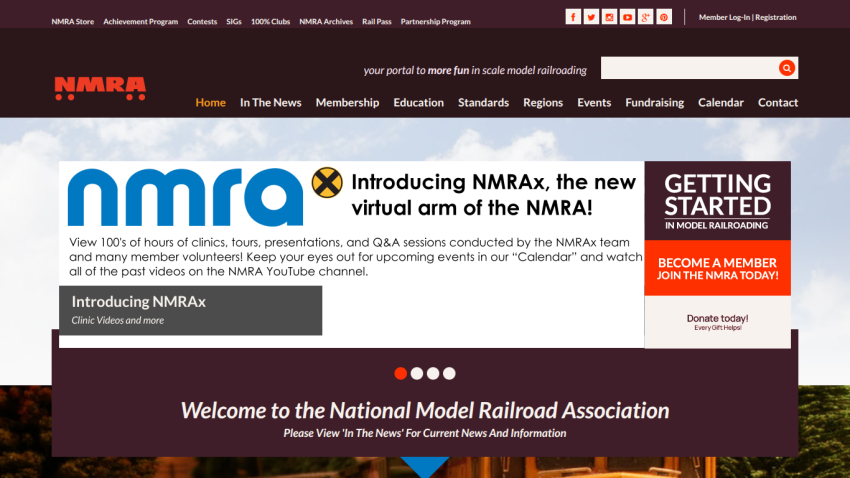
Task: Click Become a Member button
Action: (x=717, y=268)
